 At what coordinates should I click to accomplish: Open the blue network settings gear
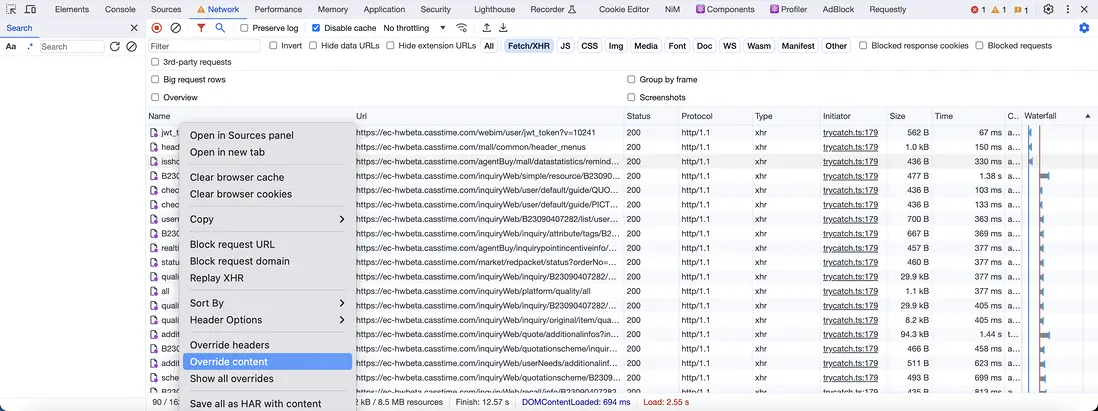(1084, 28)
